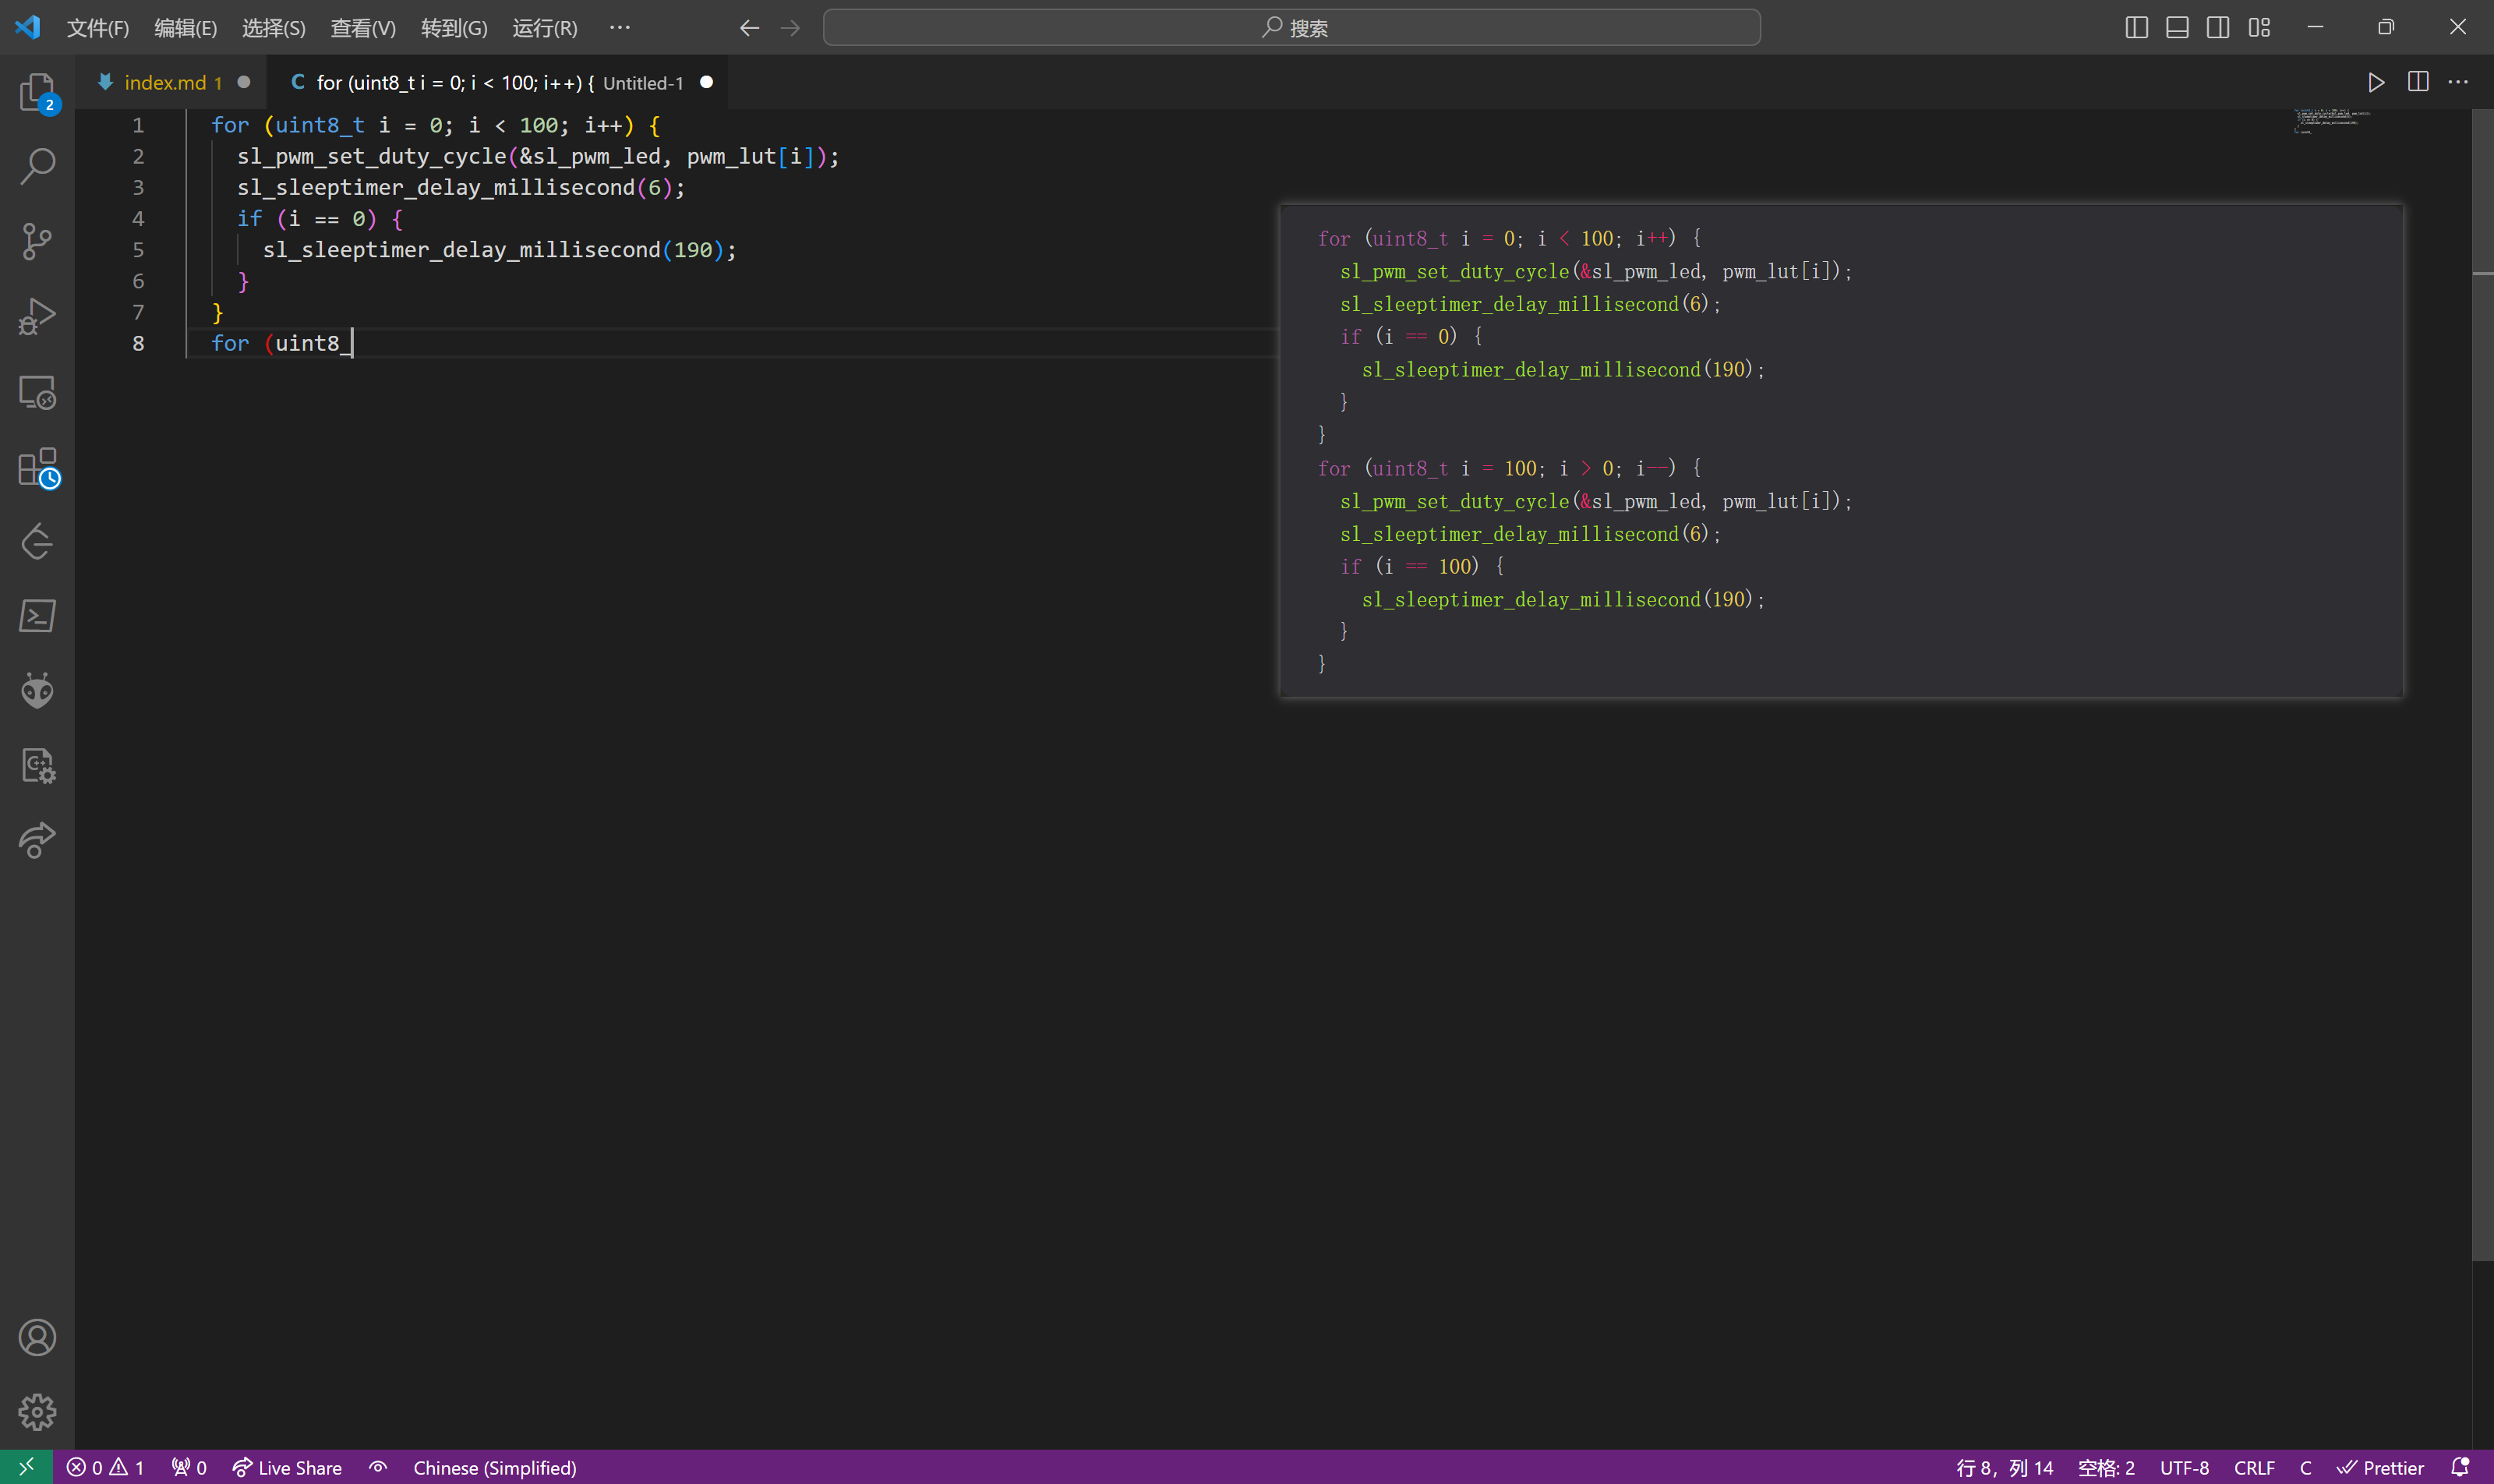Open the 查看(V) menu

(x=363, y=28)
